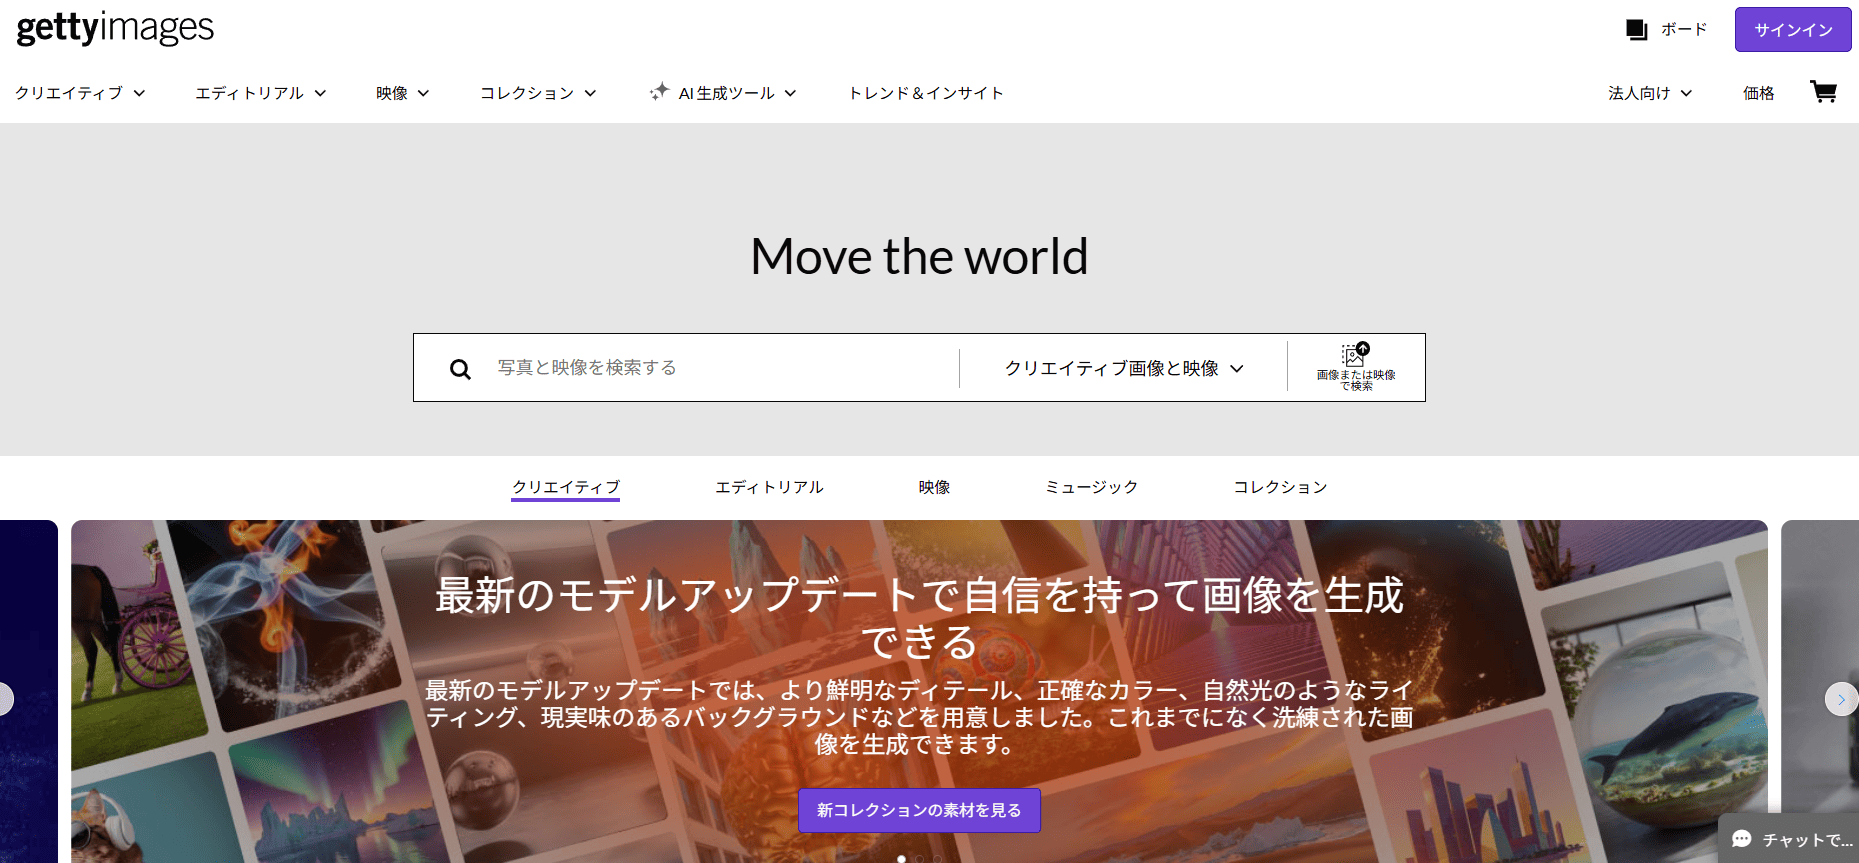Go to next carousel slide arrow
The height and width of the screenshot is (863, 1859).
(x=1841, y=699)
